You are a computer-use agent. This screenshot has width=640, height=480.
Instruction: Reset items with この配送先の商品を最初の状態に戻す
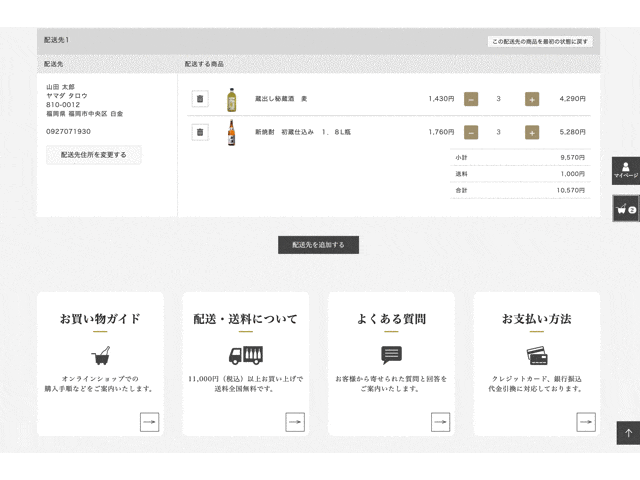540,41
